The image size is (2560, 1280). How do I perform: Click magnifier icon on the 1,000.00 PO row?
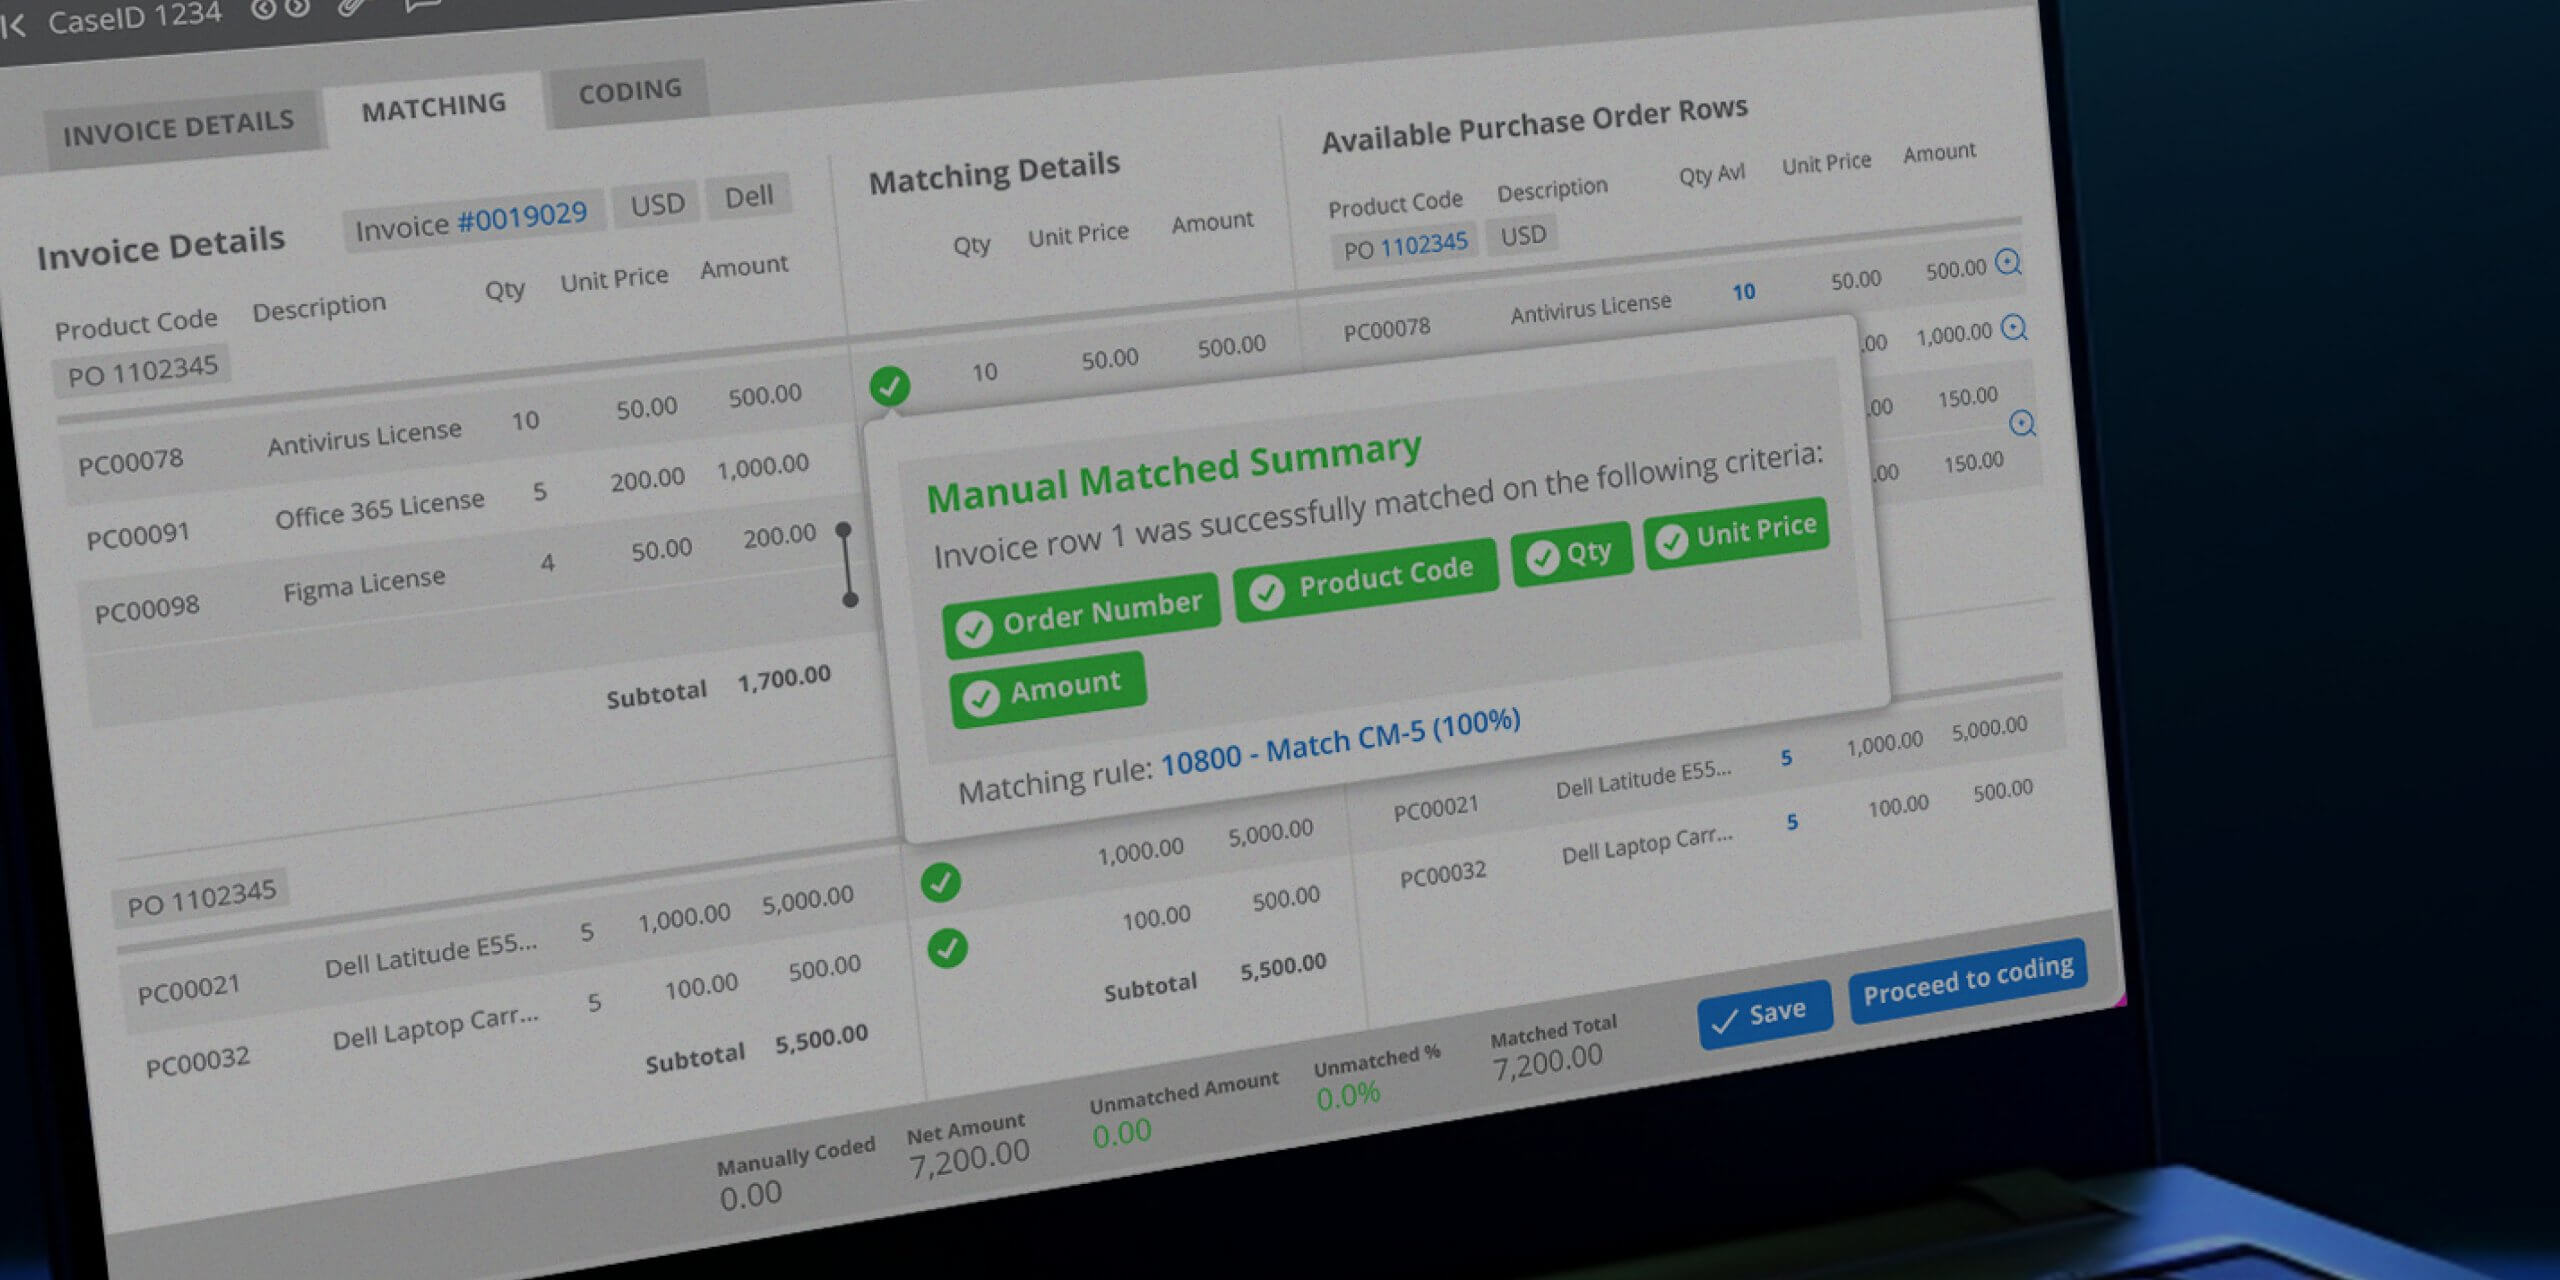click(x=2014, y=328)
